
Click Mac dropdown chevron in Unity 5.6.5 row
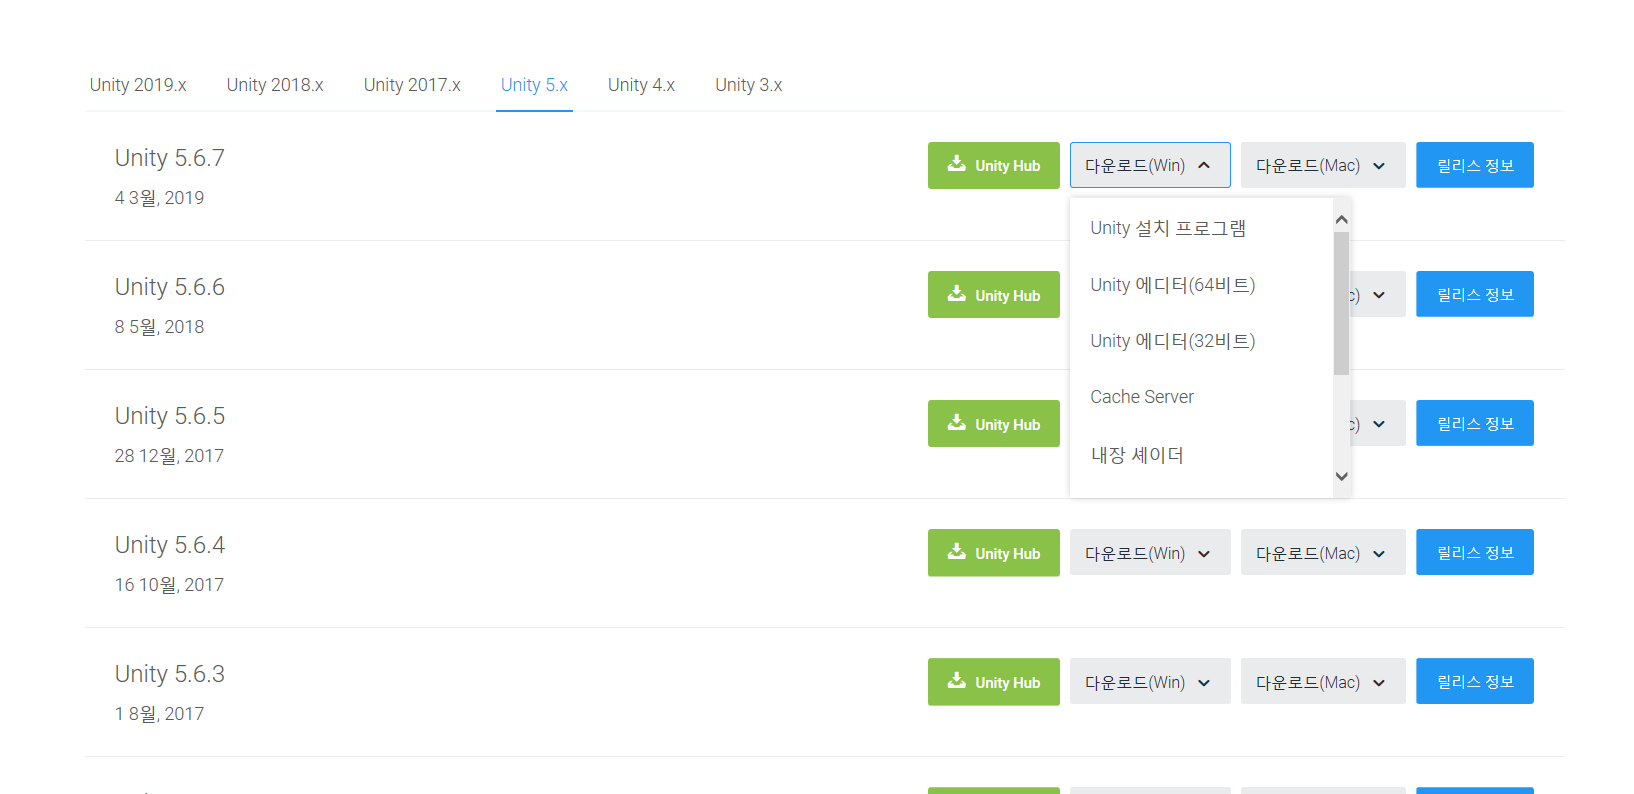[x=1379, y=424]
